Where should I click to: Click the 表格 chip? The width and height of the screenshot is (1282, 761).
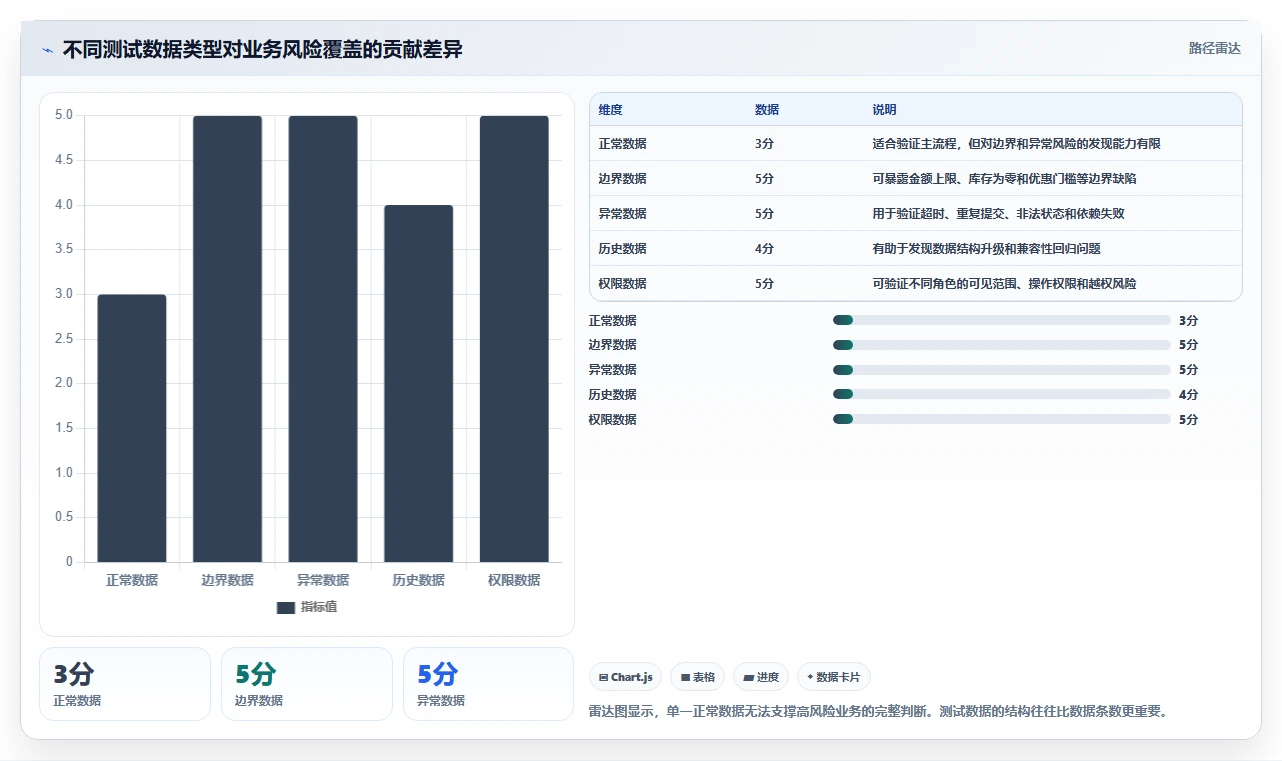pyautogui.click(x=697, y=677)
